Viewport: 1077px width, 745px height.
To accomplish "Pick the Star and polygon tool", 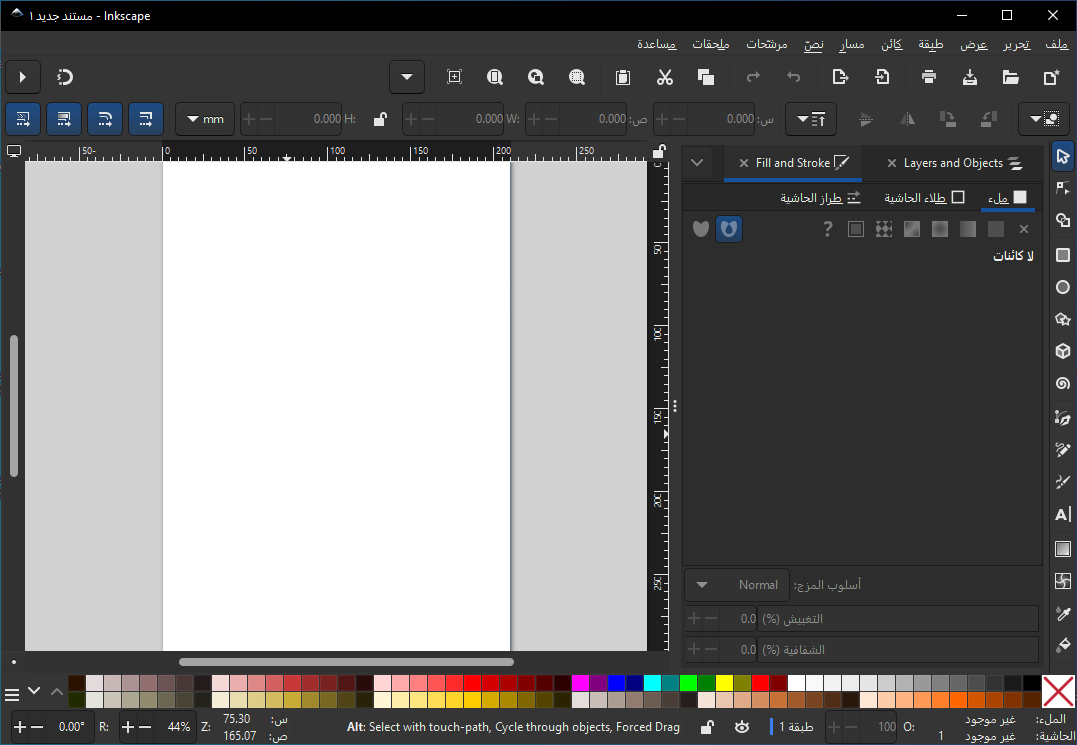I will [x=1063, y=319].
